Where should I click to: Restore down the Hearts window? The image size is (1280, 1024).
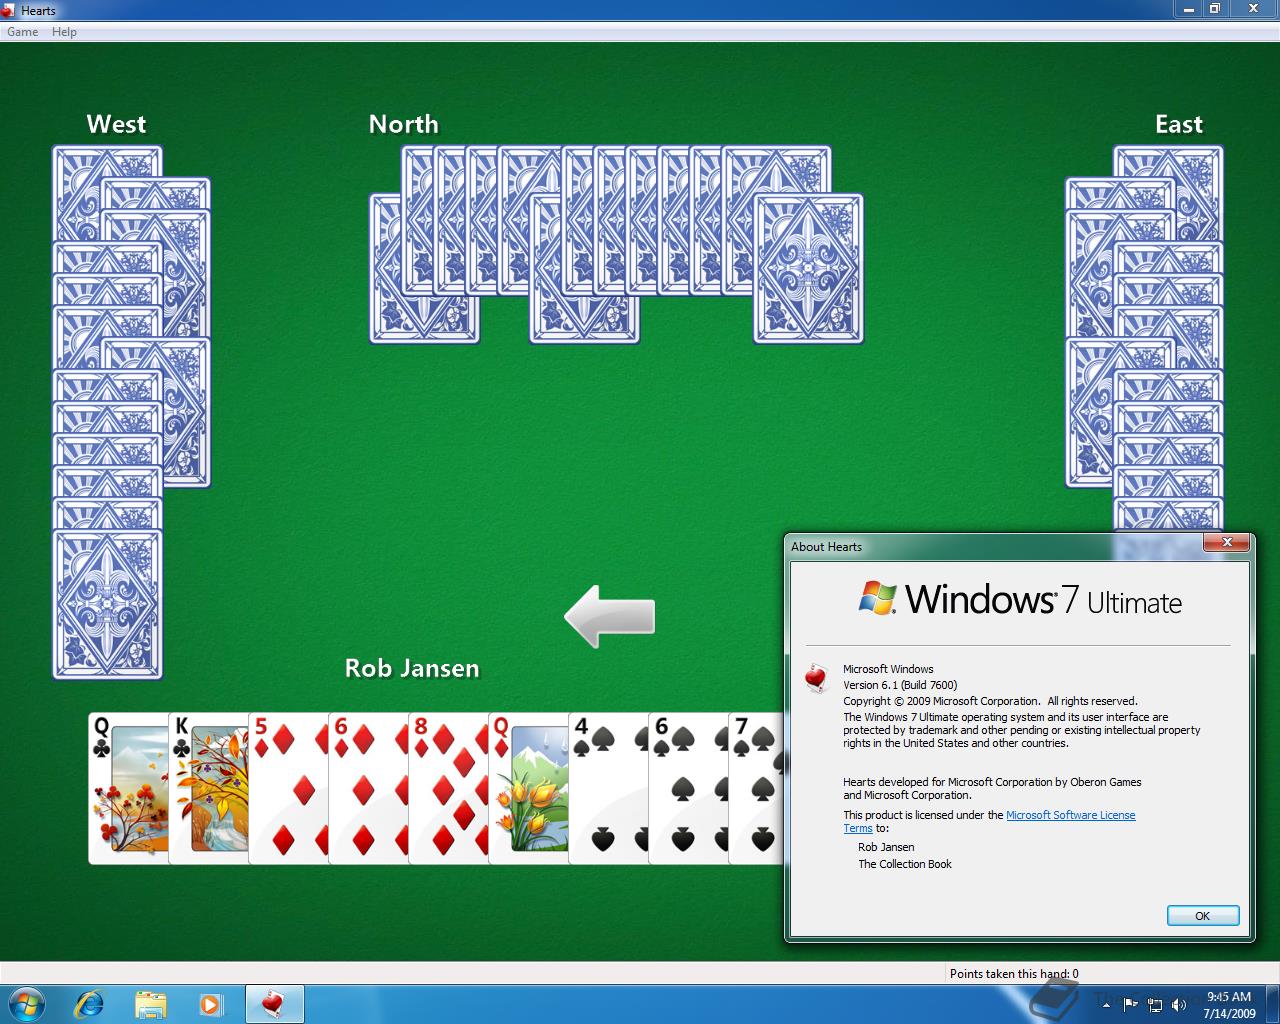(1214, 8)
